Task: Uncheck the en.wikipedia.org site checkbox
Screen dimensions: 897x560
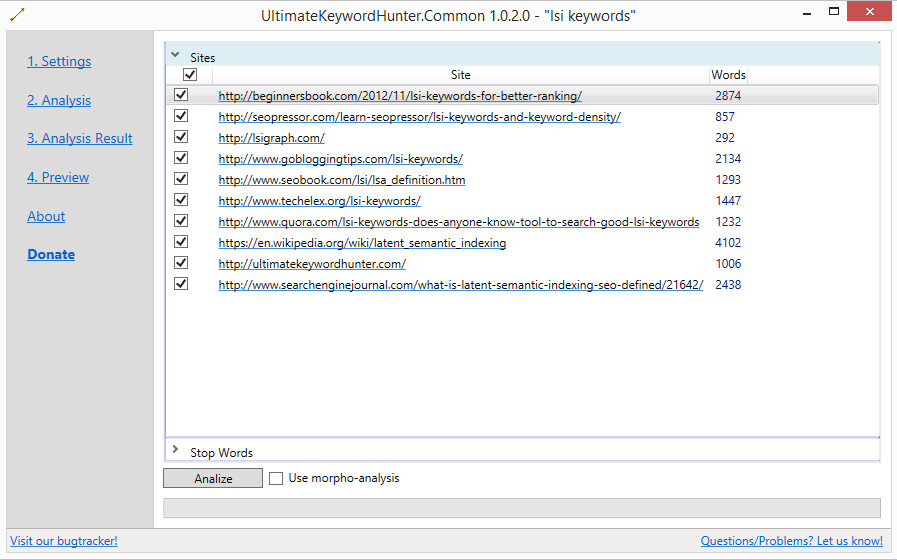Action: 181,241
